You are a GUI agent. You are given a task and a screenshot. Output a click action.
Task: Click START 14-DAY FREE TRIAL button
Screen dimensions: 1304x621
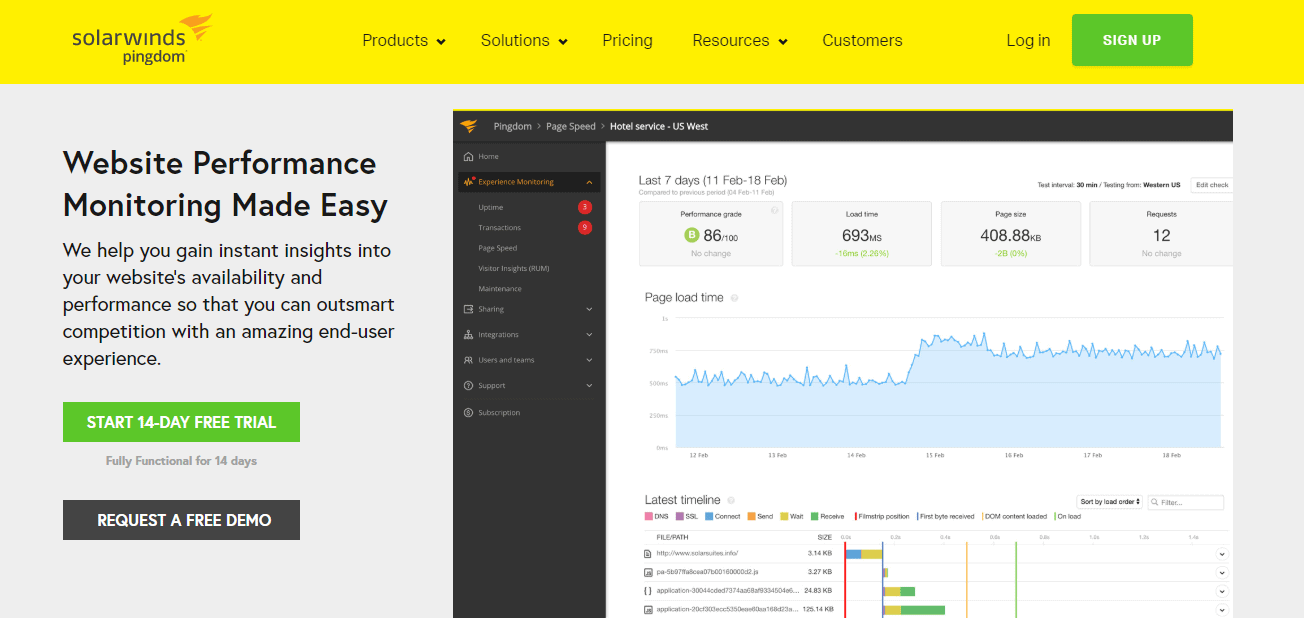tap(181, 422)
